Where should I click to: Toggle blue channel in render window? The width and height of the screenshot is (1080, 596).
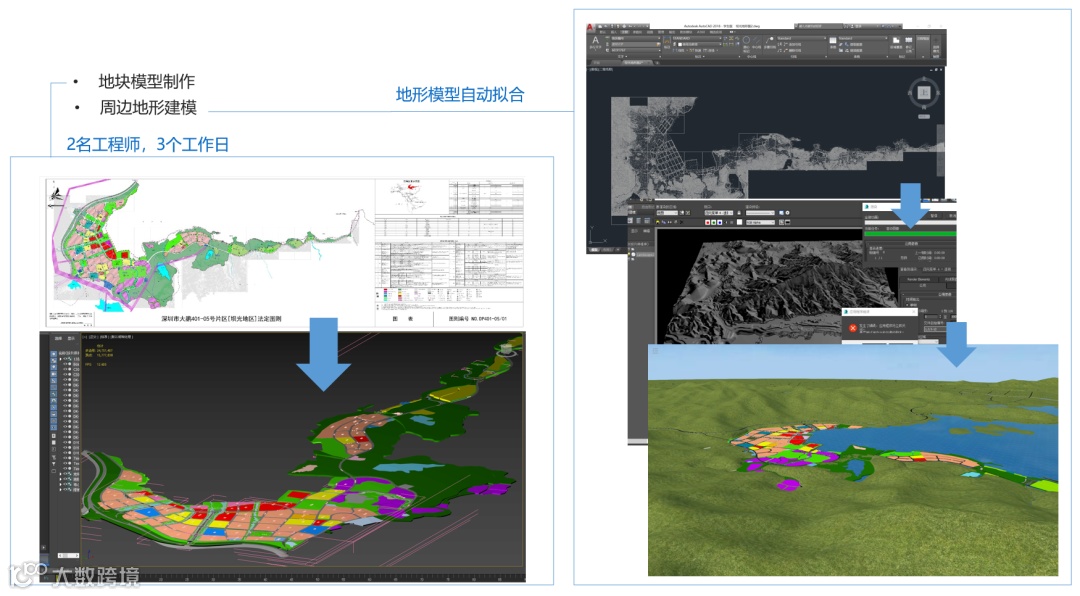[x=719, y=222]
